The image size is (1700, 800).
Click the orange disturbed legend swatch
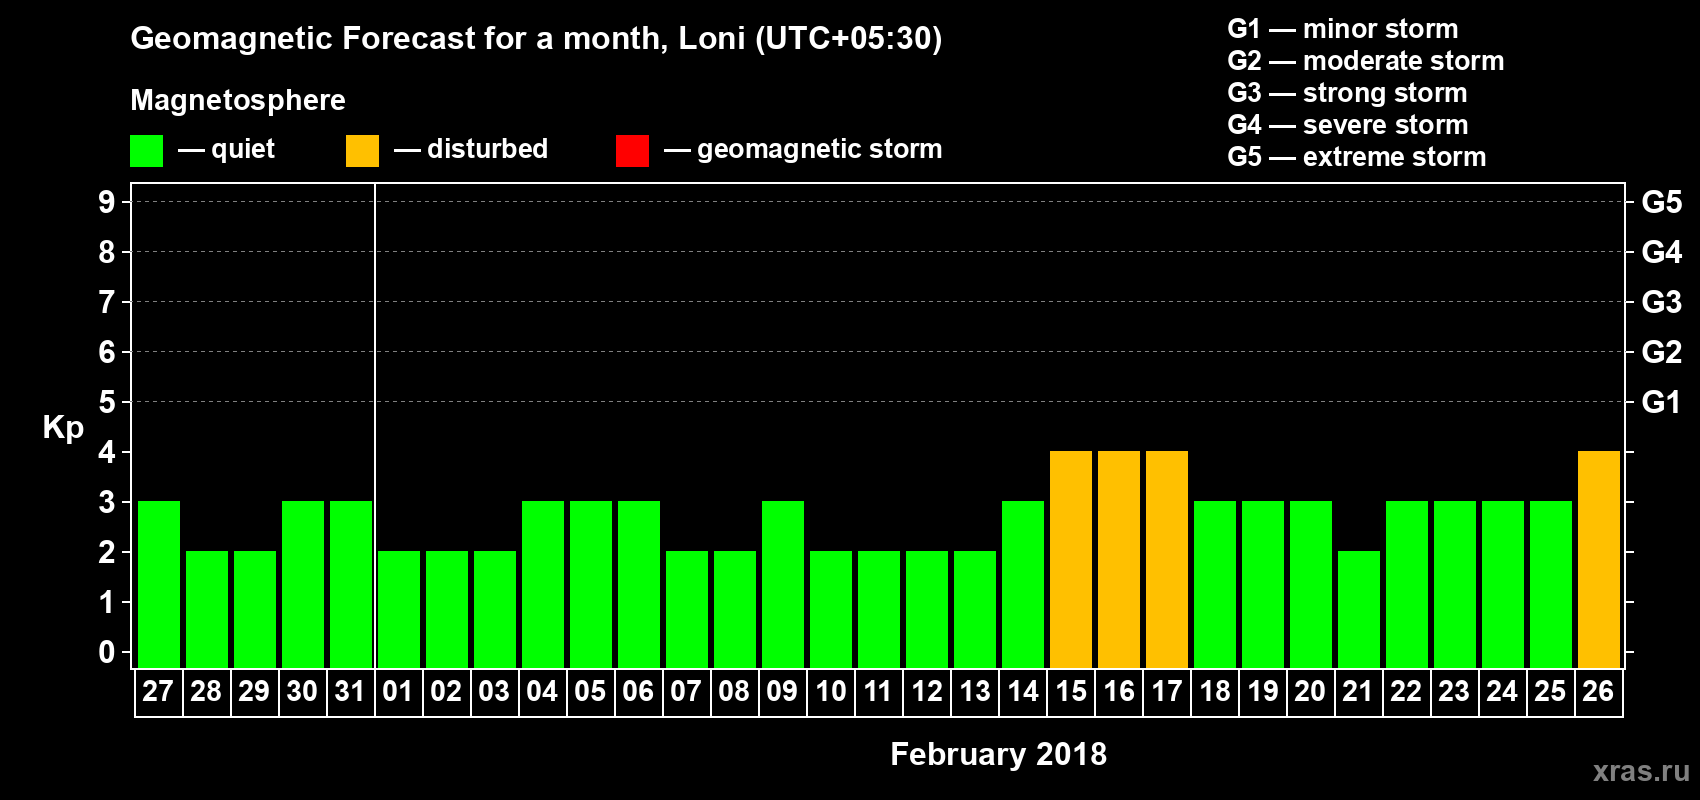(x=362, y=151)
